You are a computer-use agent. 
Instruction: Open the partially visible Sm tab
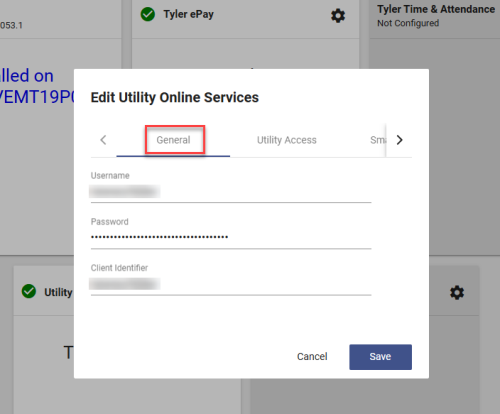coord(378,140)
